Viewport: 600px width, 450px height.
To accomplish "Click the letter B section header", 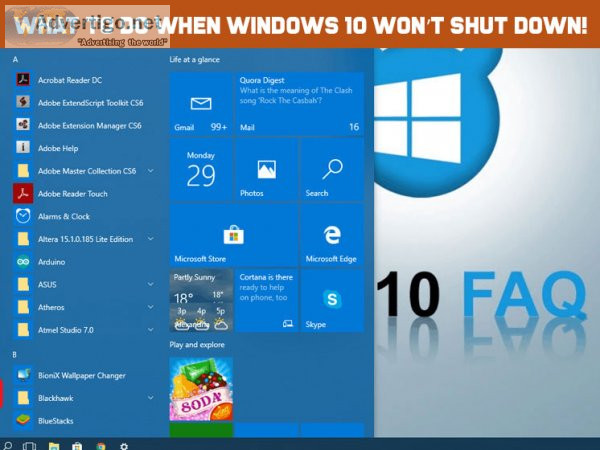I will [15, 354].
